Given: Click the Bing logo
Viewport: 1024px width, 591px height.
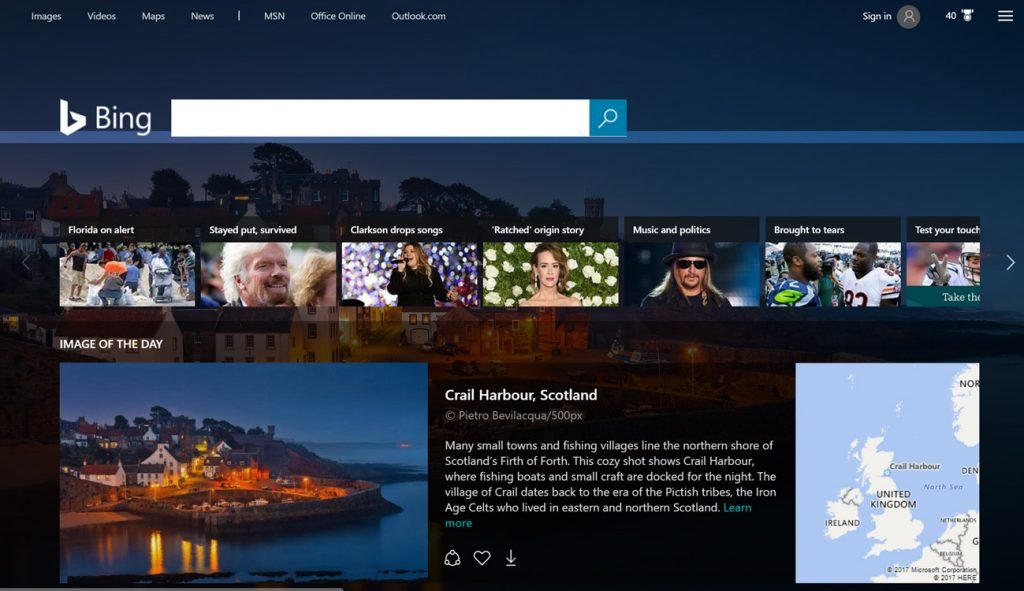Looking at the screenshot, I should click(x=106, y=118).
